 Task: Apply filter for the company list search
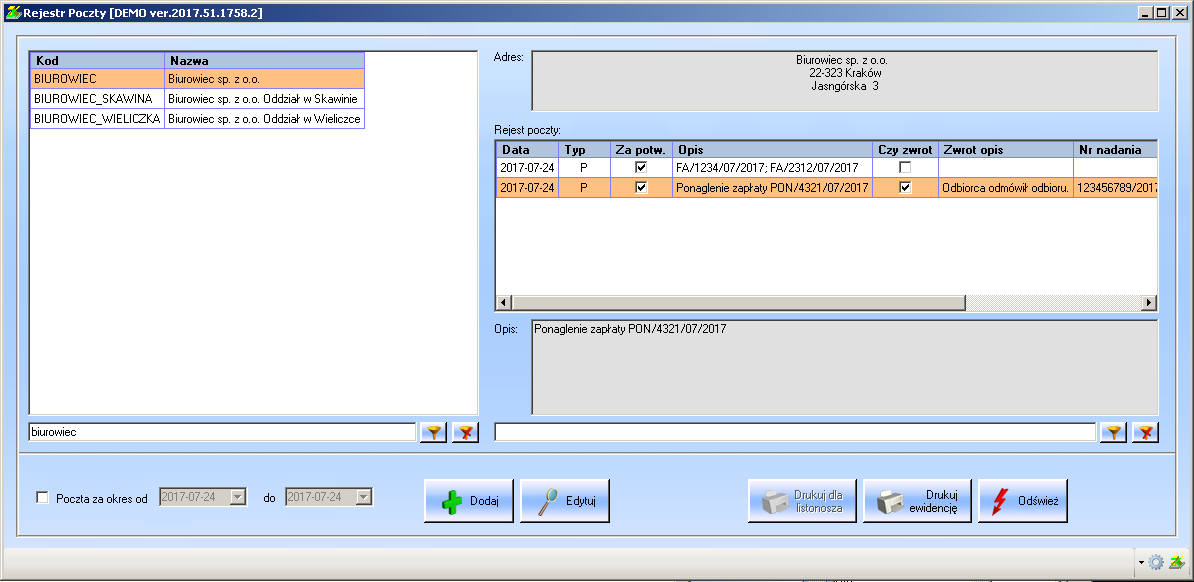click(433, 433)
